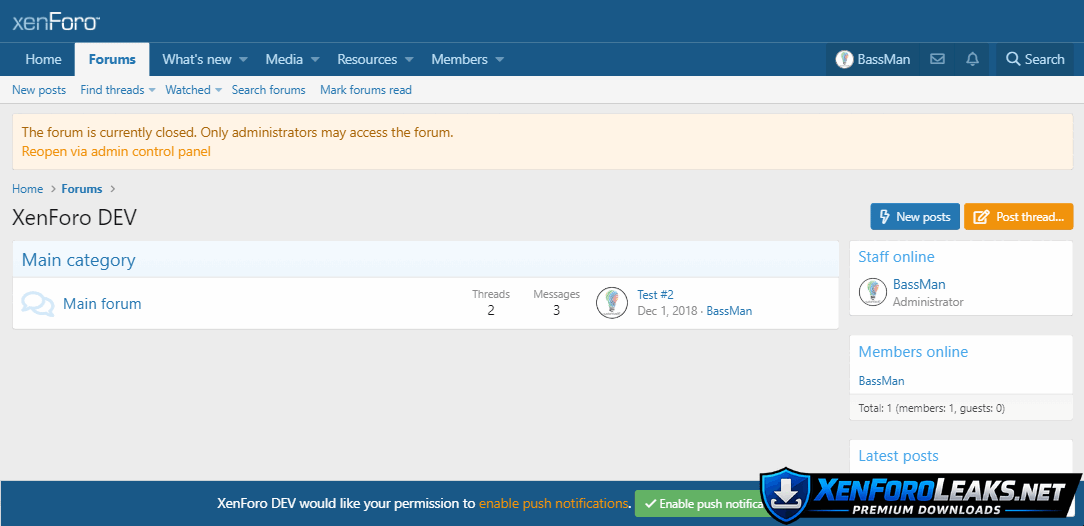Expand the Media dropdown arrow
This screenshot has height=526, width=1084.
pyautogui.click(x=314, y=60)
